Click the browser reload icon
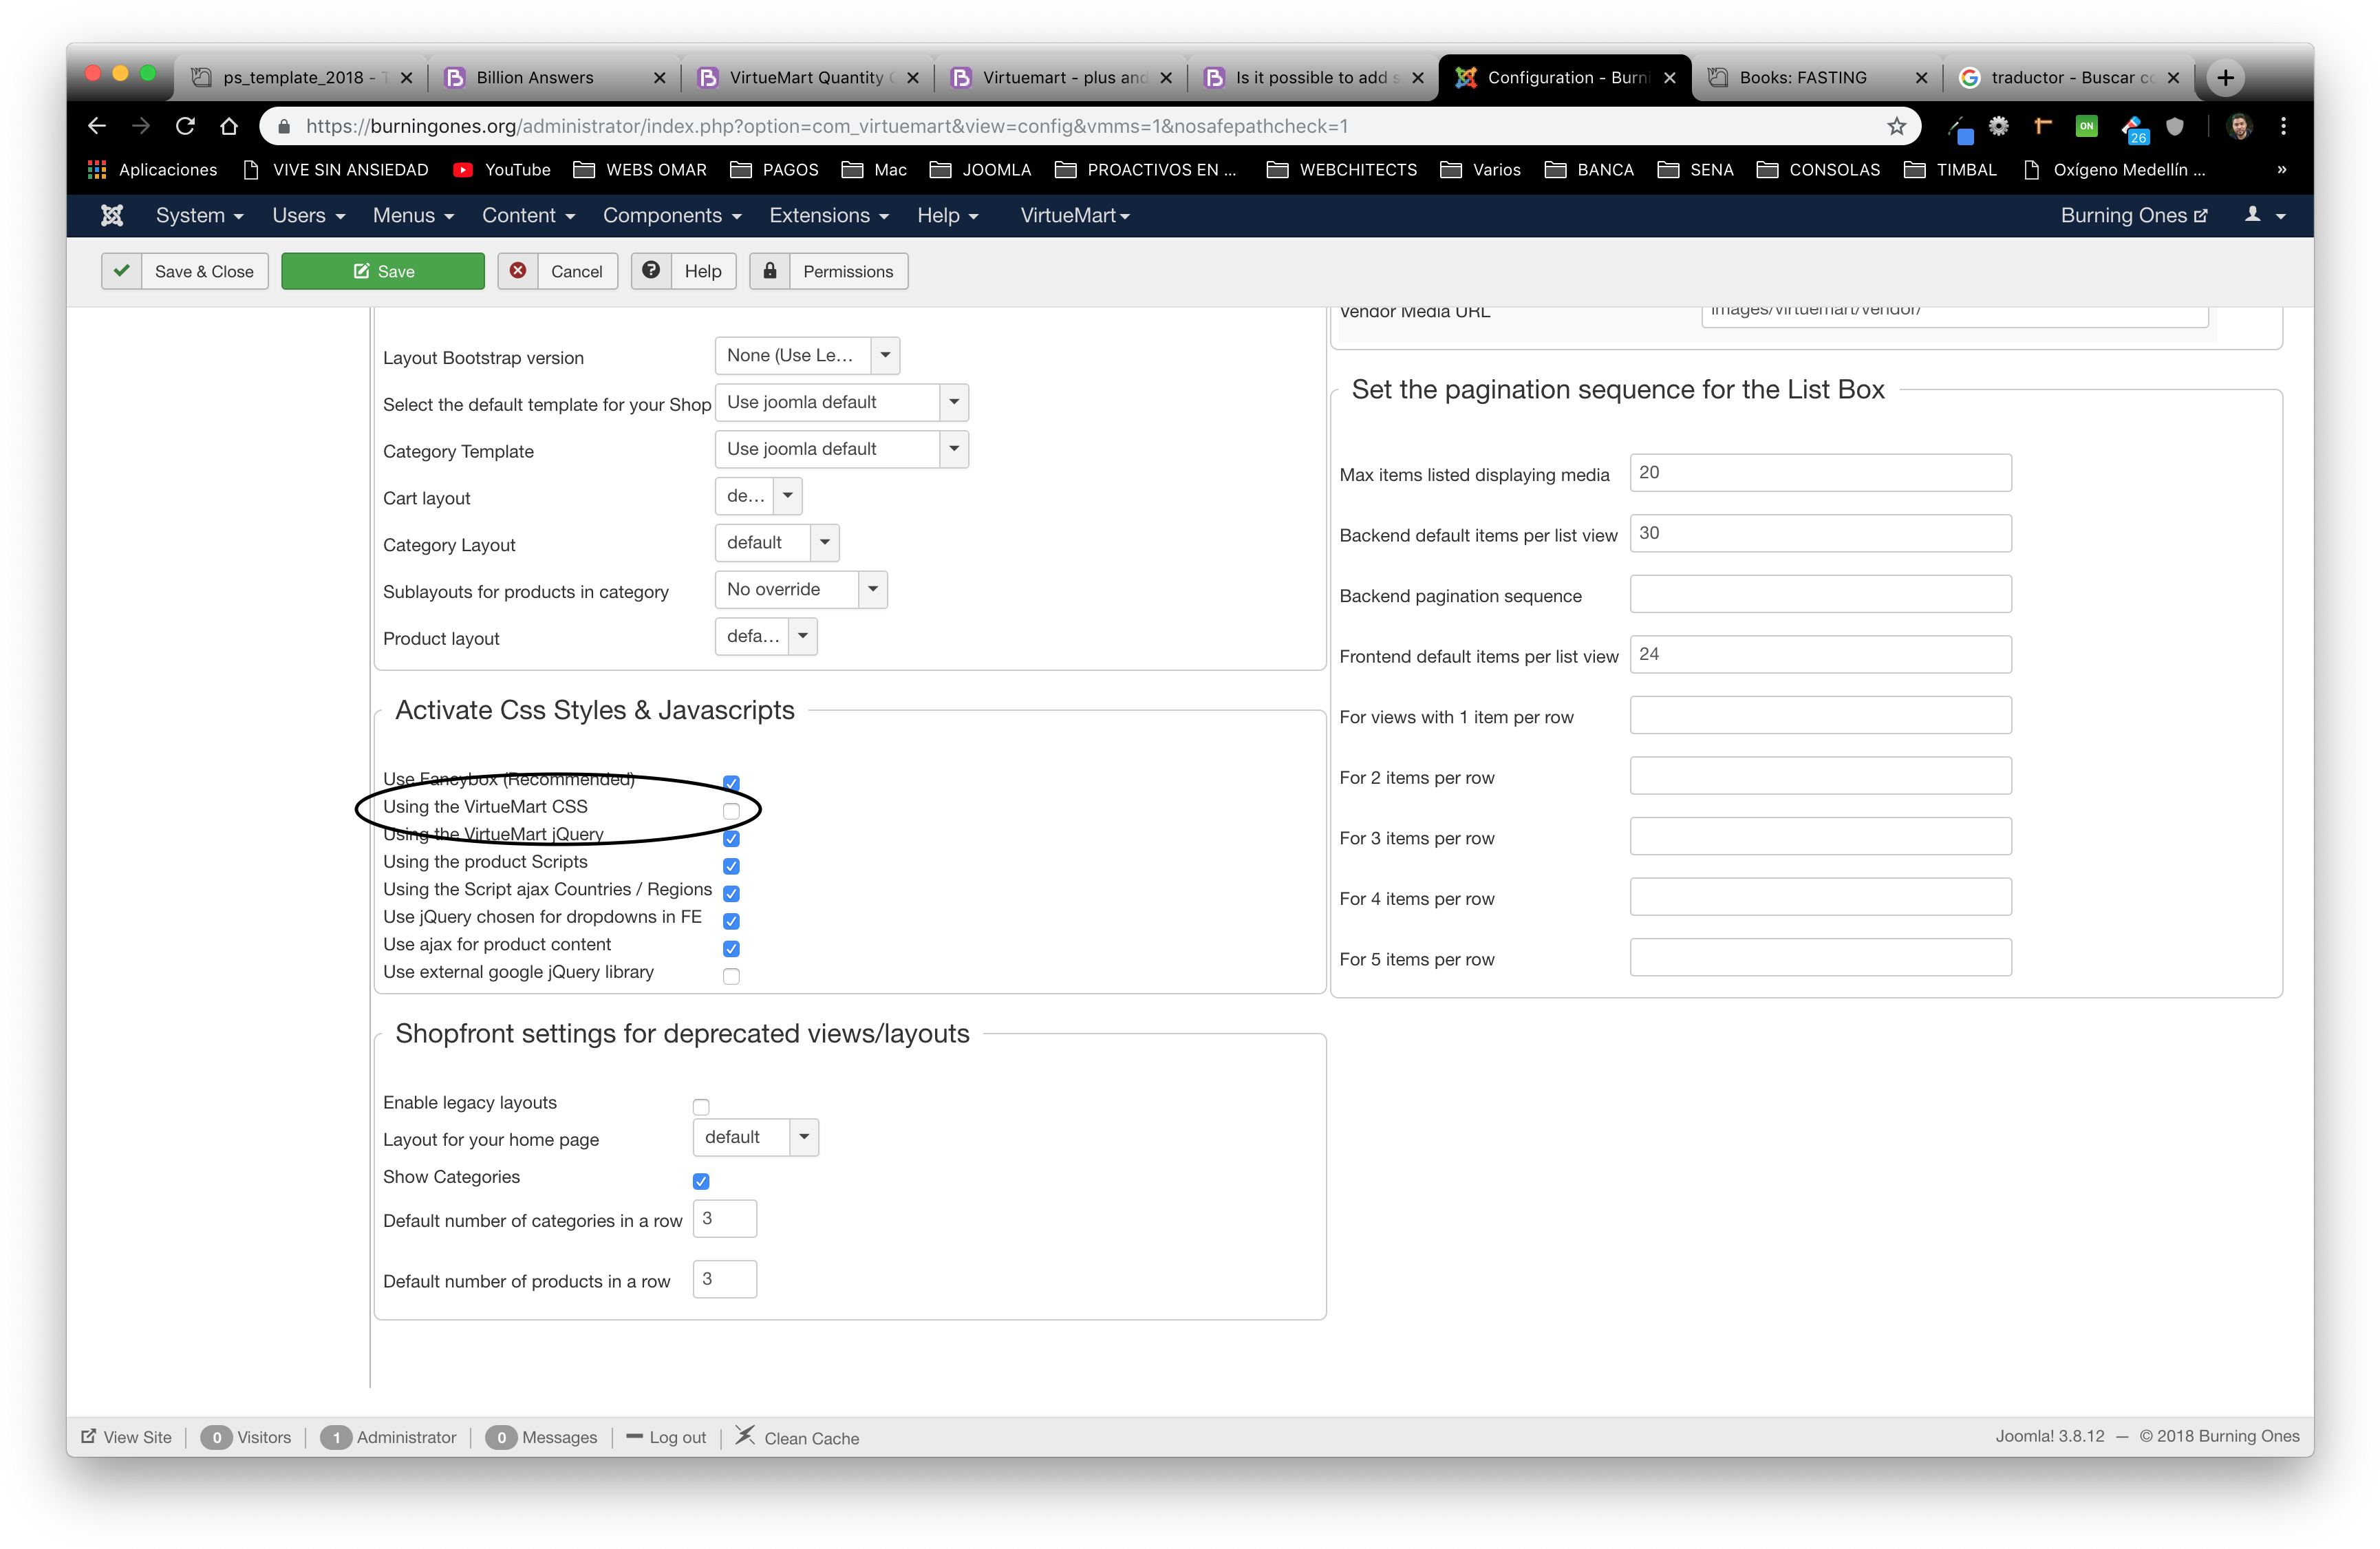2380x1549 pixels. 185,126
